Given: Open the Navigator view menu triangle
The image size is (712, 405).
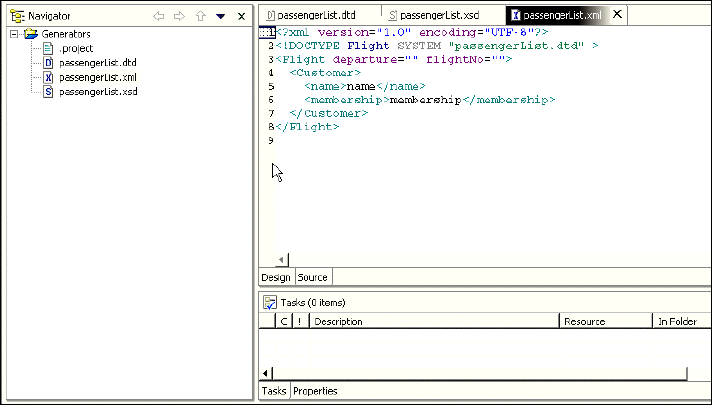Looking at the screenshot, I should pos(221,16).
